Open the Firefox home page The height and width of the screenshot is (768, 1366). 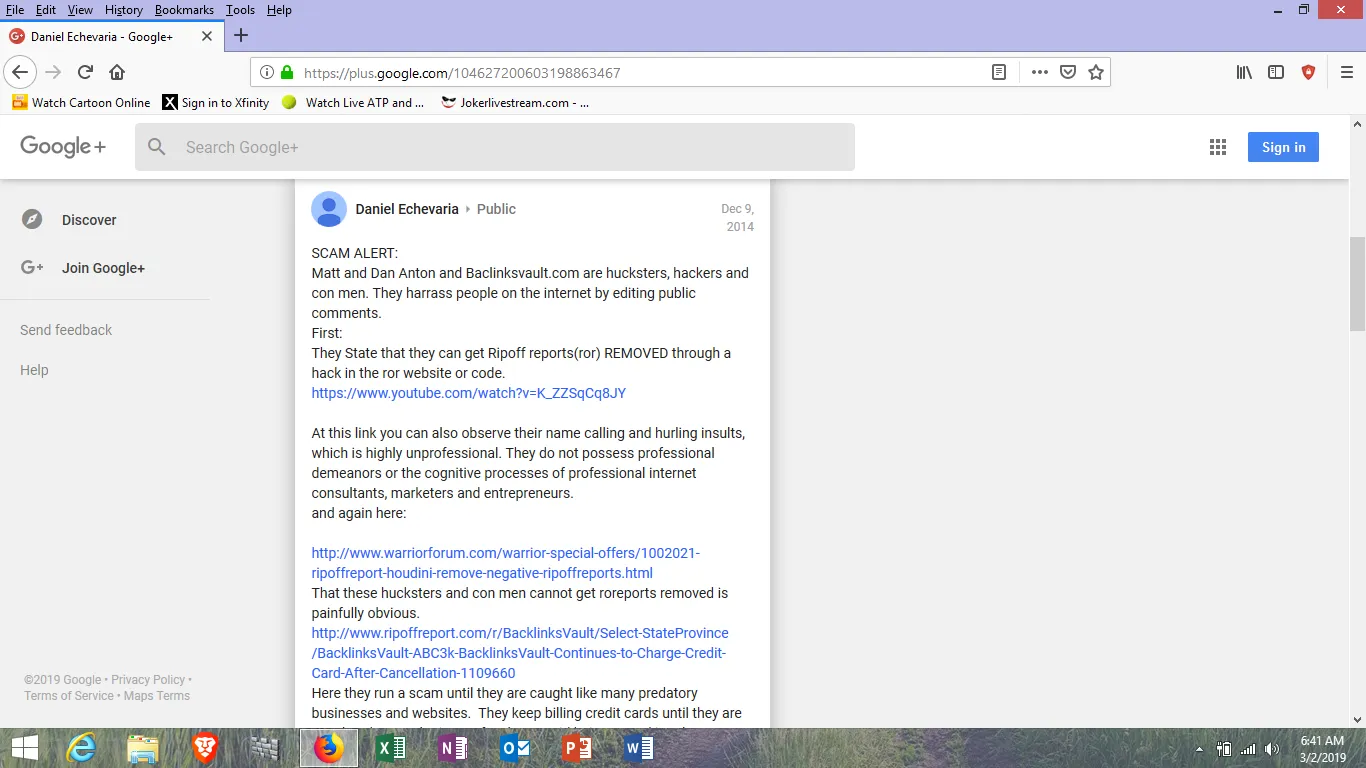[117, 72]
